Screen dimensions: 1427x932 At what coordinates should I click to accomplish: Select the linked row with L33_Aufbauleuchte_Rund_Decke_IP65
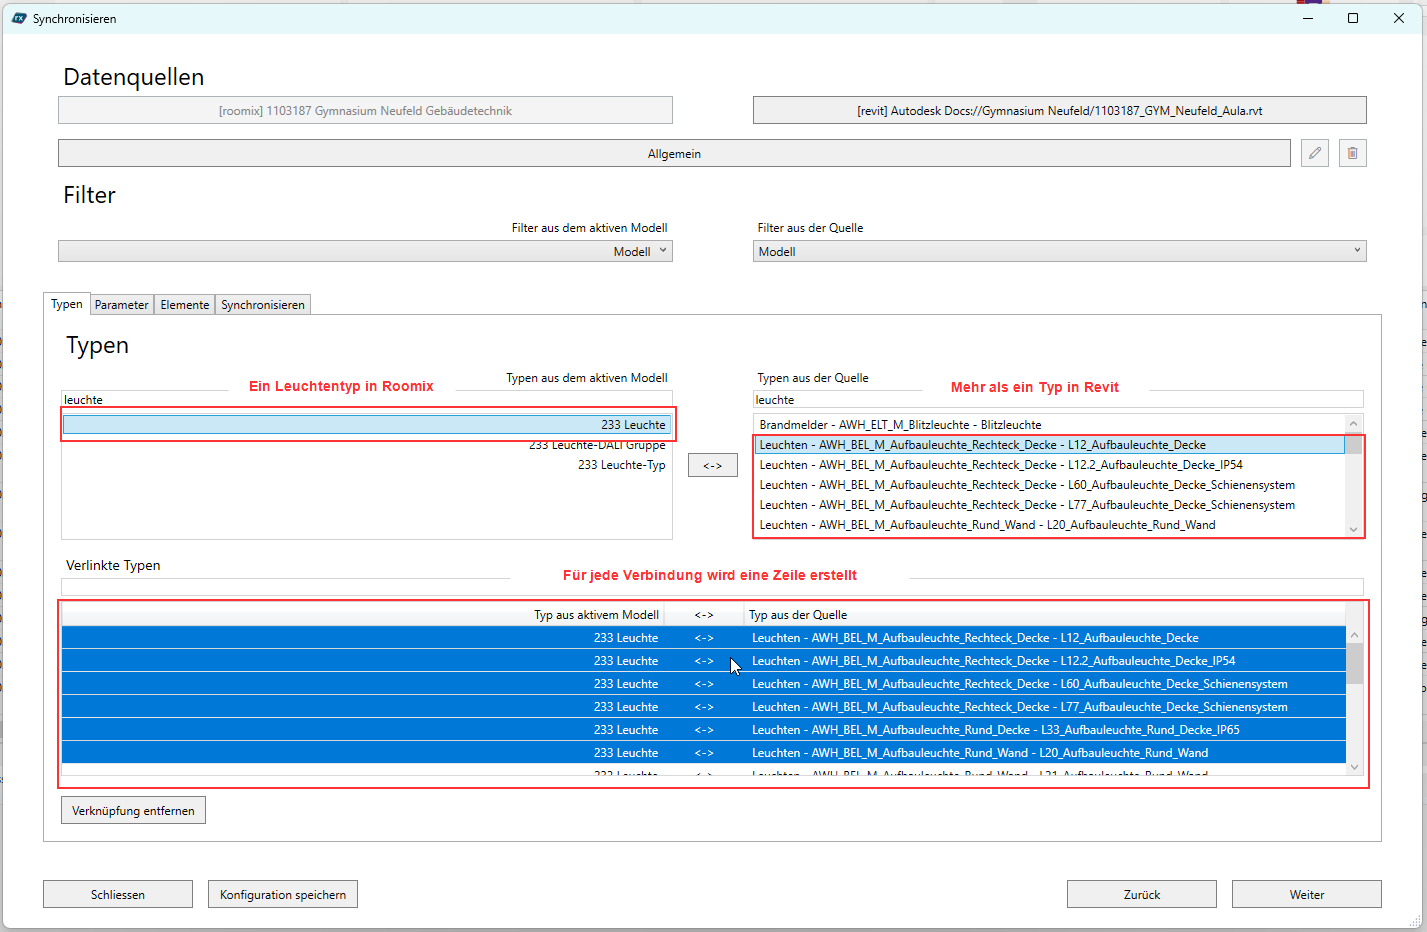pos(995,730)
